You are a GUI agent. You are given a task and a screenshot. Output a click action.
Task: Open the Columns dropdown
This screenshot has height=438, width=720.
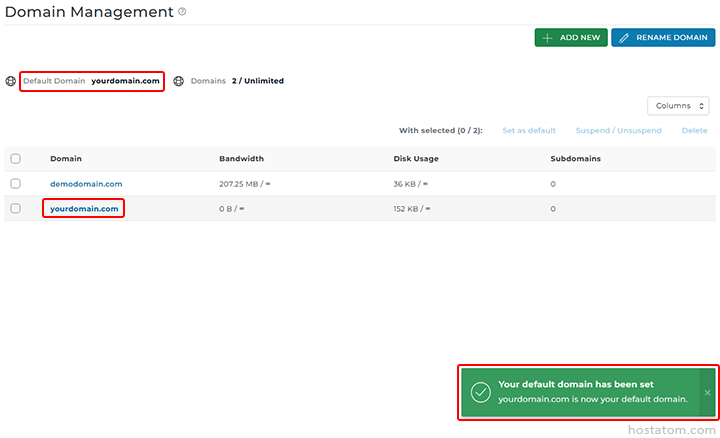(678, 106)
